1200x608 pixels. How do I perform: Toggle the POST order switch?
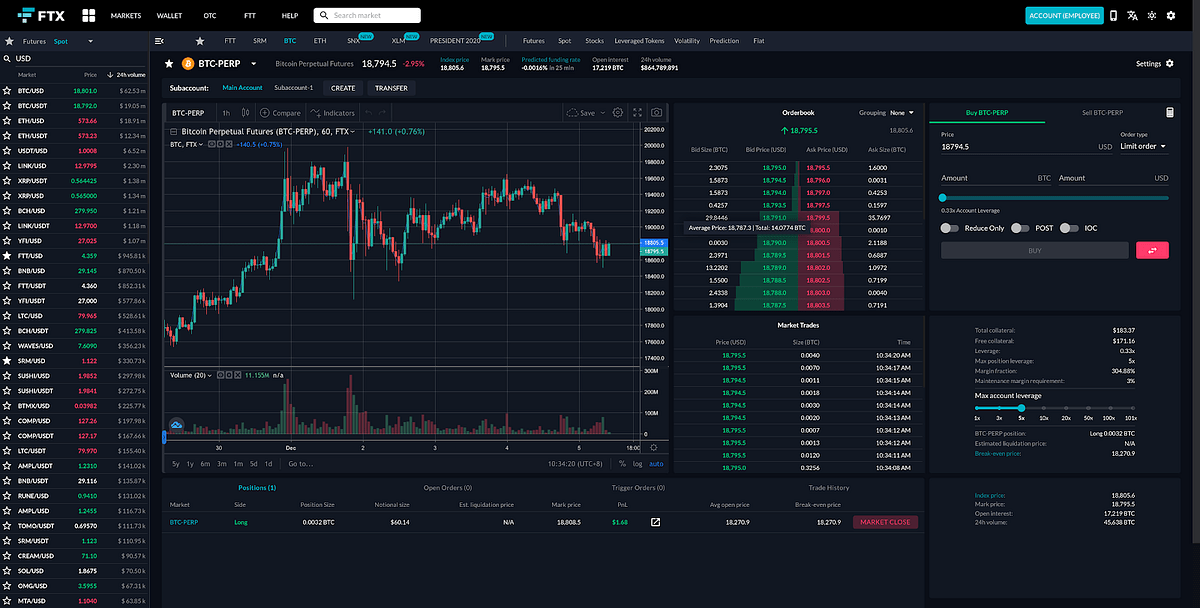[x=1020, y=228]
